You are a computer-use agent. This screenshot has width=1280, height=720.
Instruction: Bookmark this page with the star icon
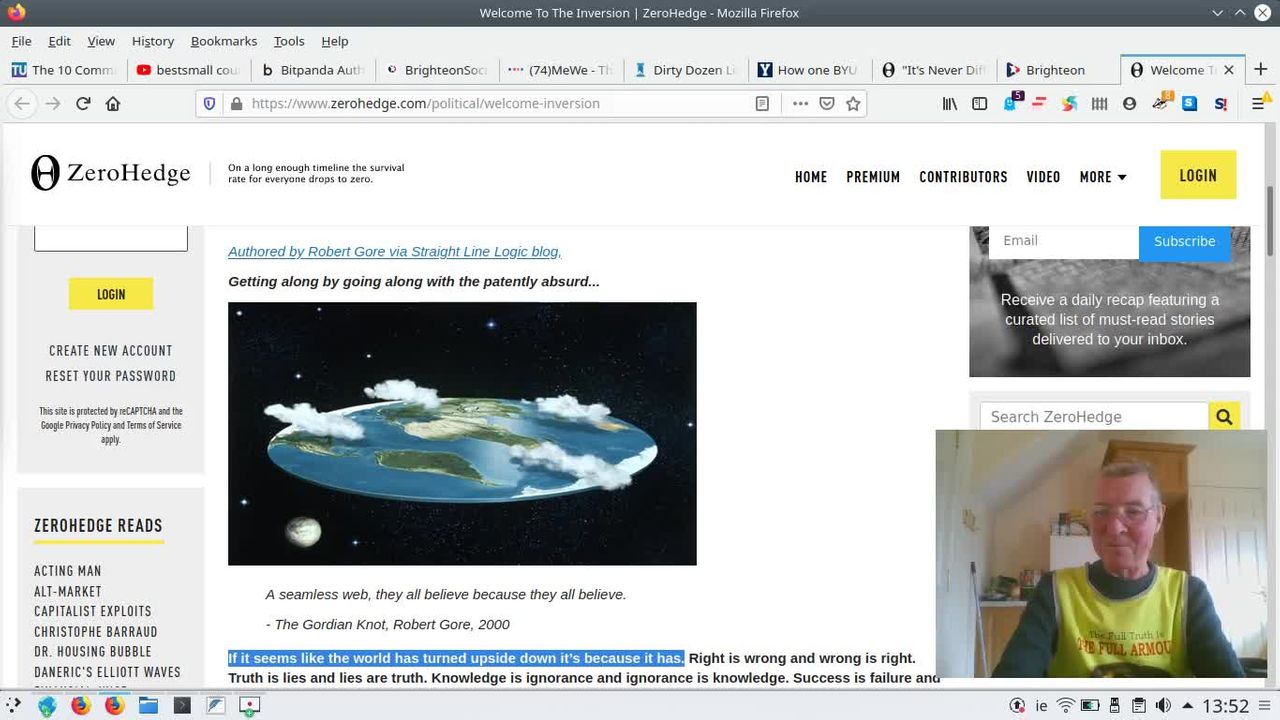pyautogui.click(x=853, y=104)
